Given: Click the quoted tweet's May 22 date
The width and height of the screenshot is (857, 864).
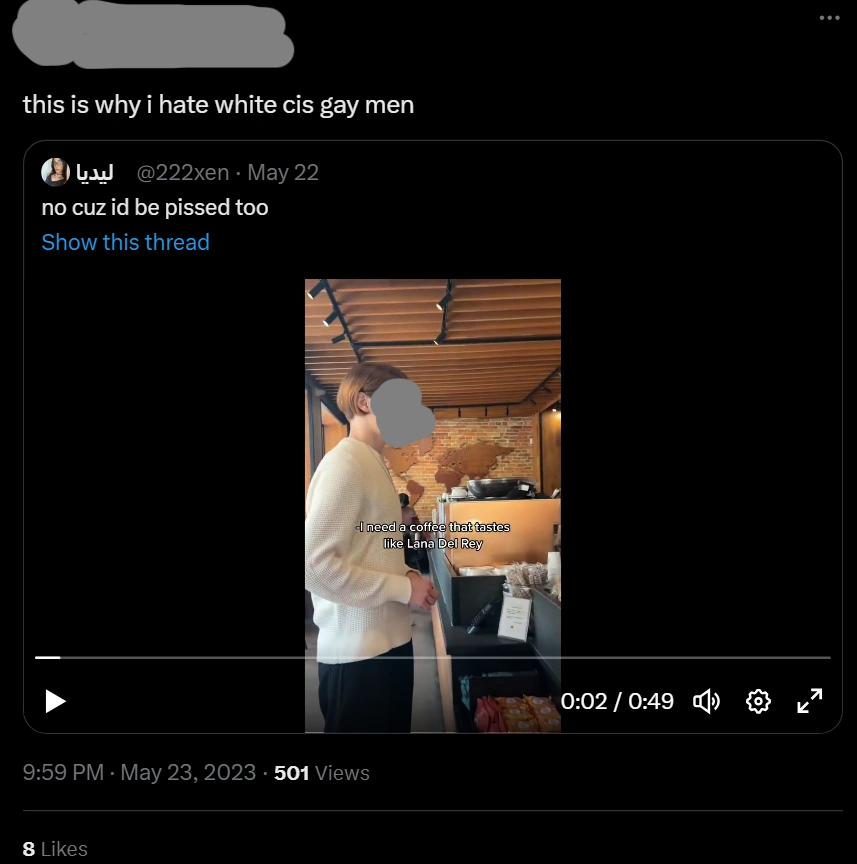Looking at the screenshot, I should click(x=283, y=172).
